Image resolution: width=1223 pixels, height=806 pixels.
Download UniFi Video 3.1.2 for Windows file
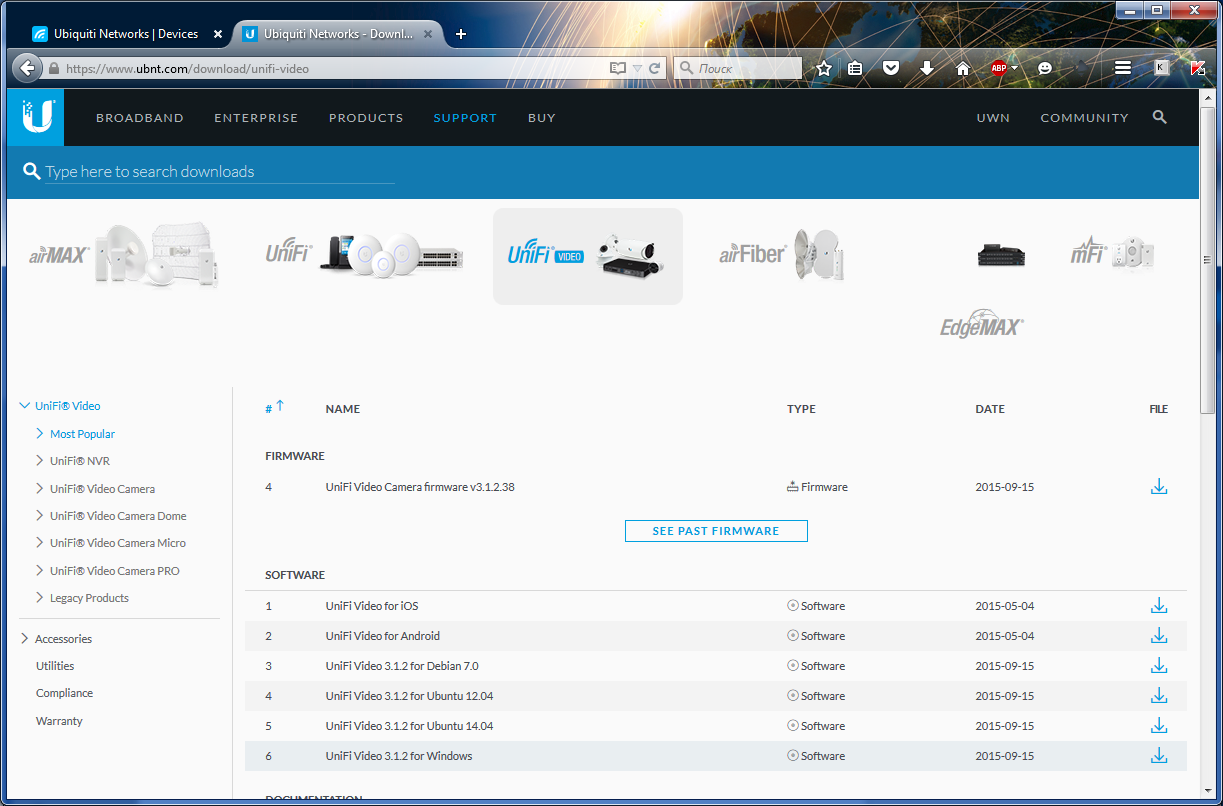point(1158,756)
